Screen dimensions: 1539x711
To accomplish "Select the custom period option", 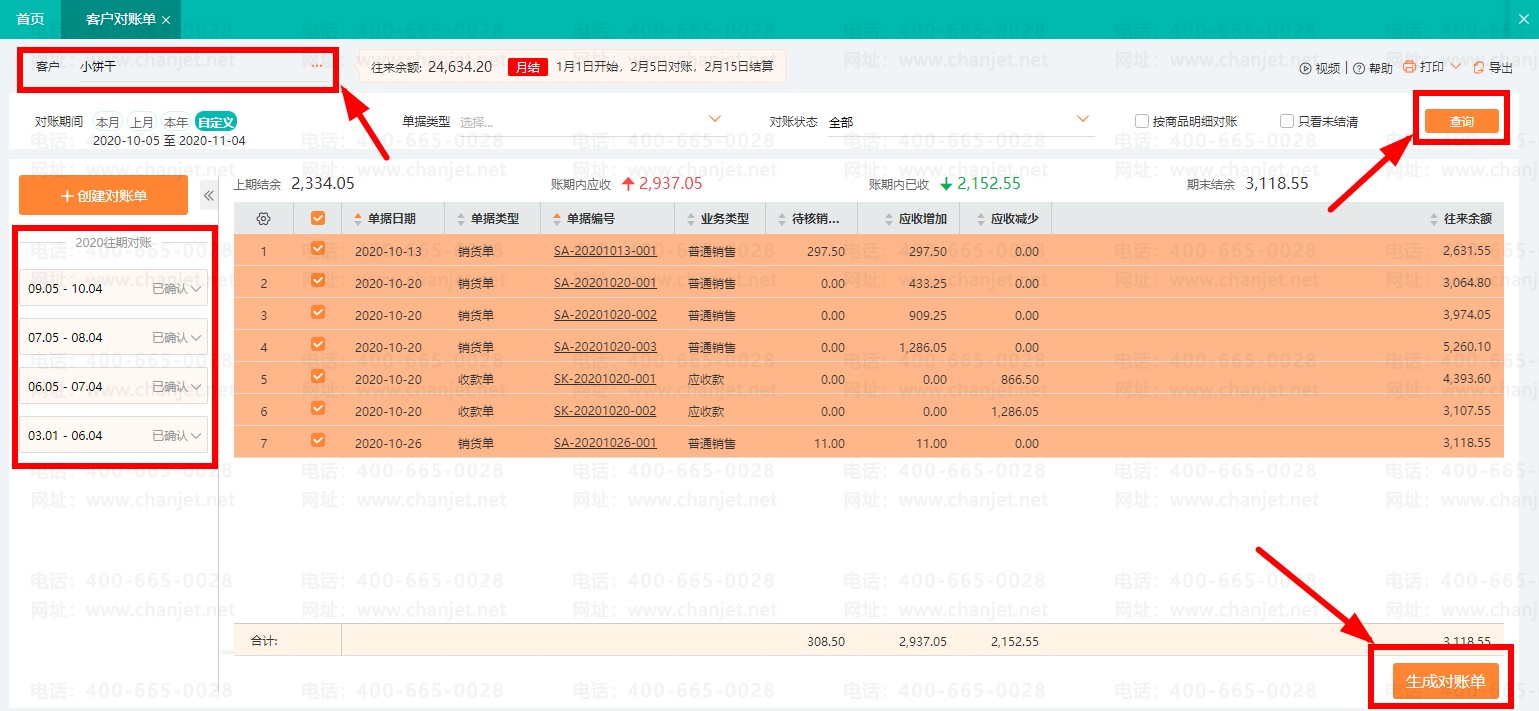I will [215, 122].
